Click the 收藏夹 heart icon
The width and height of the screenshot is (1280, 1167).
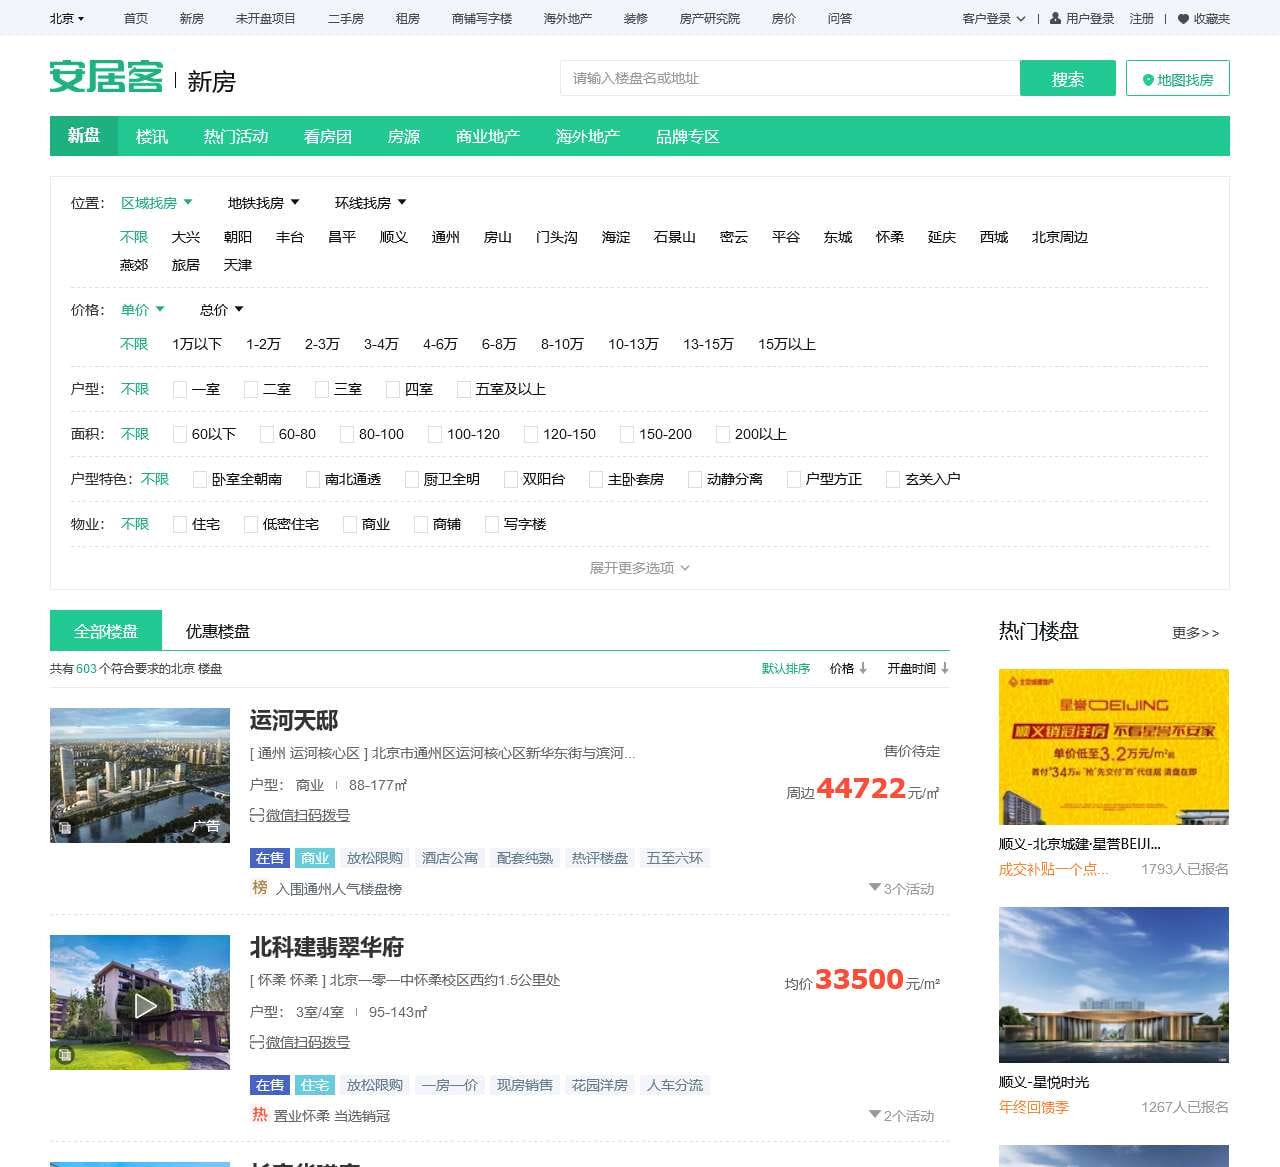click(1186, 17)
